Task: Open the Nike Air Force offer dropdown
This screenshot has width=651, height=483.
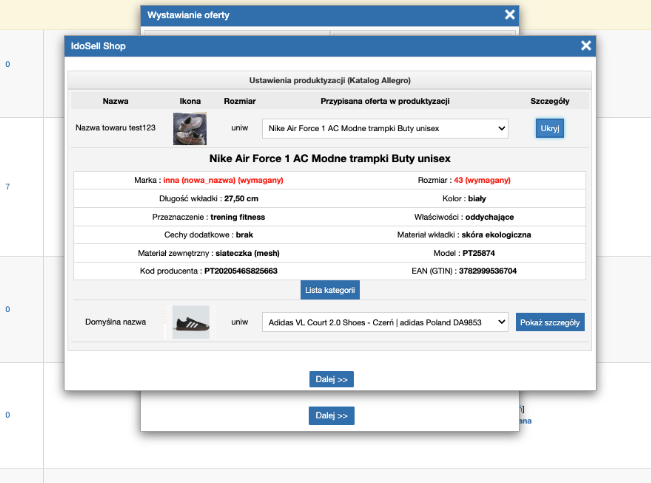Action: coord(385,128)
